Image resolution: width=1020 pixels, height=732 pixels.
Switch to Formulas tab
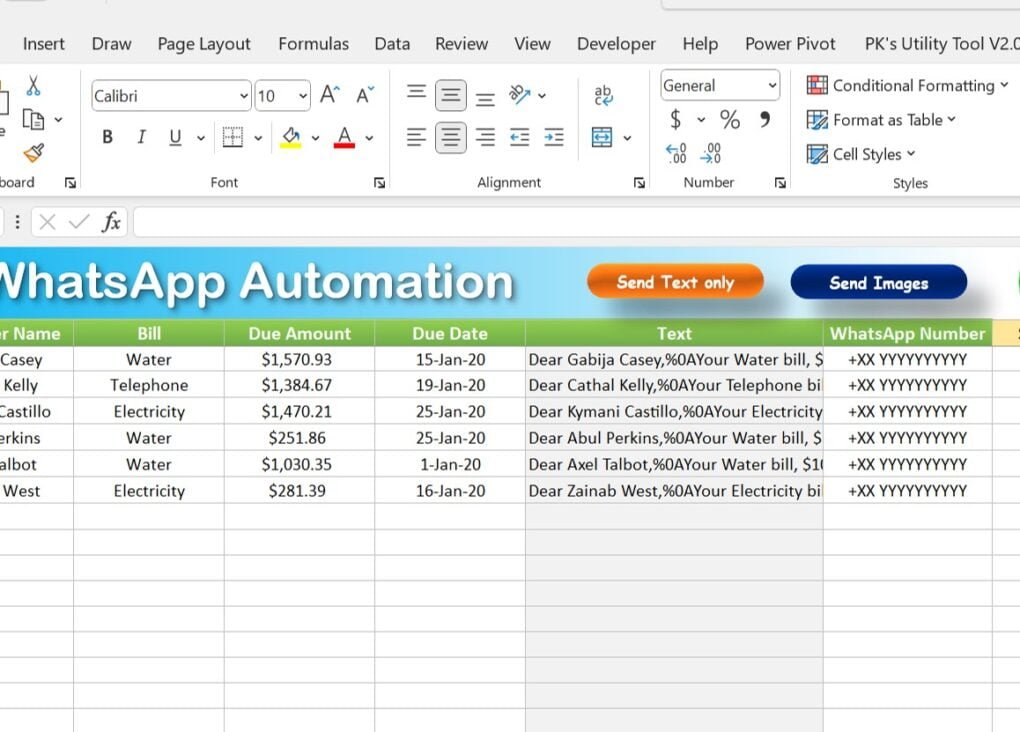point(314,44)
